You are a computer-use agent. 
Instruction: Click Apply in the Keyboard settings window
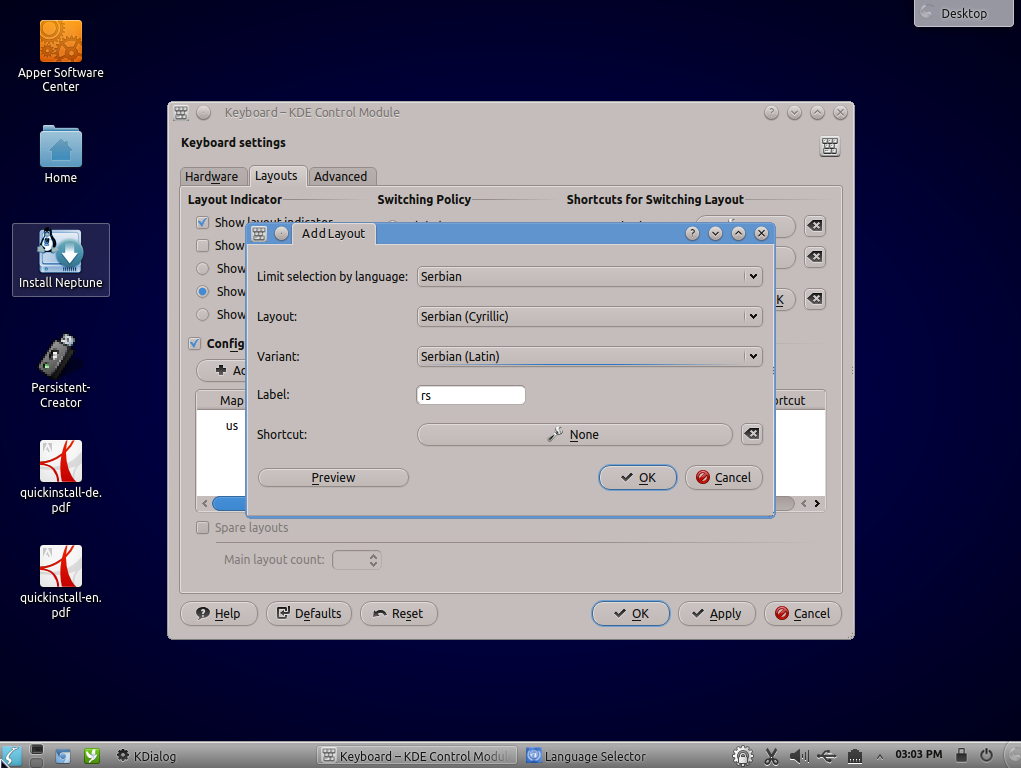point(716,614)
